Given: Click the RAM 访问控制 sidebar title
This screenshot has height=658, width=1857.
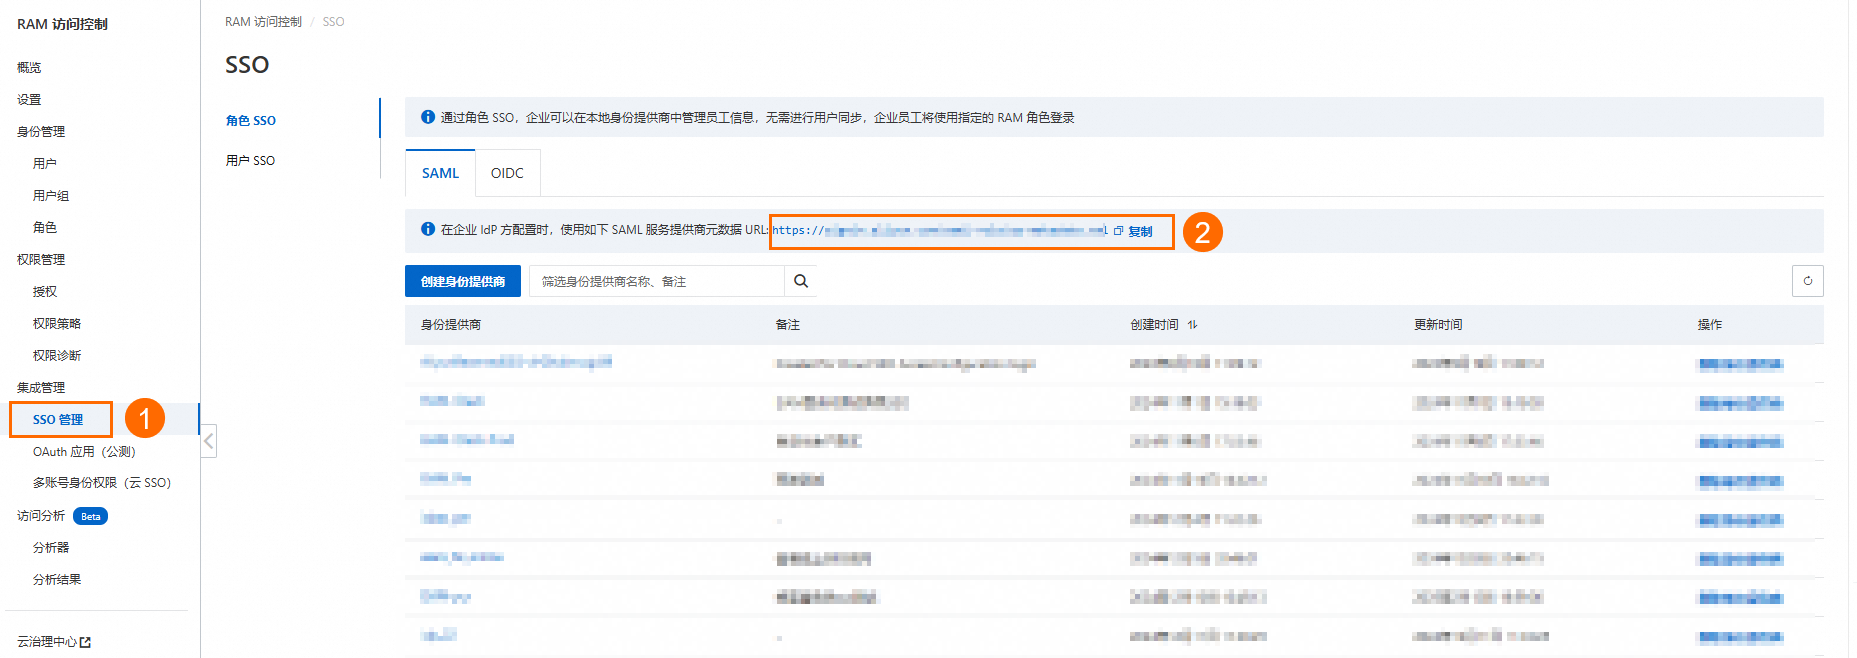Looking at the screenshot, I should tap(62, 24).
